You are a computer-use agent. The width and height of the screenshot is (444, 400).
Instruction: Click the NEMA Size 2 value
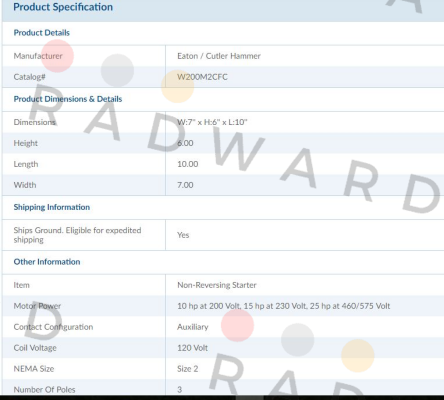tap(188, 369)
